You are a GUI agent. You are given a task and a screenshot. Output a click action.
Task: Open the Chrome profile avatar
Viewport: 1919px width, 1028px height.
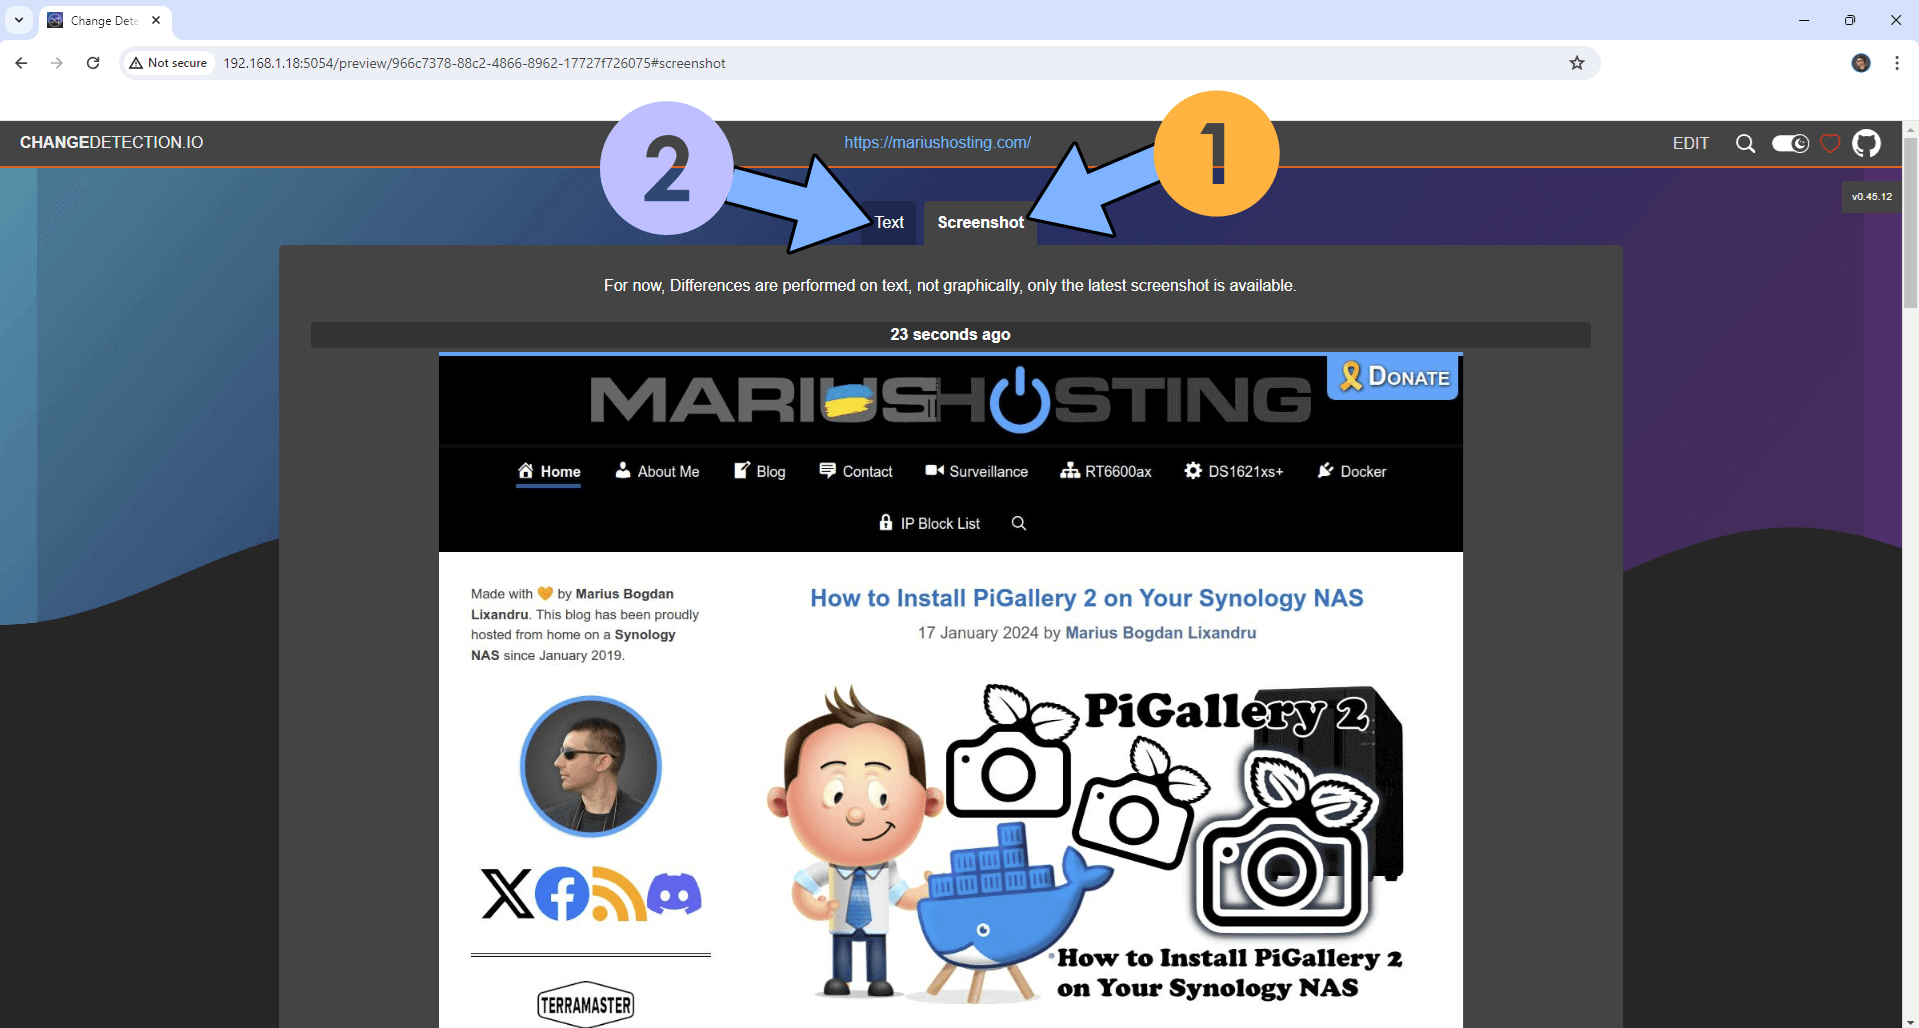click(1861, 63)
